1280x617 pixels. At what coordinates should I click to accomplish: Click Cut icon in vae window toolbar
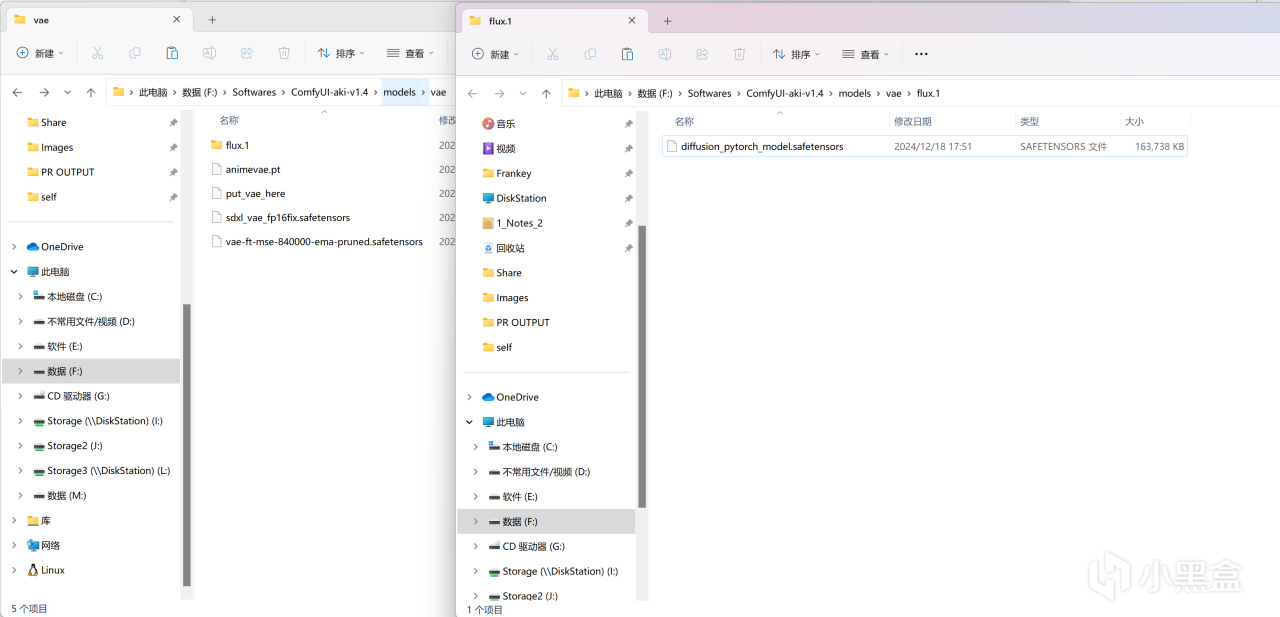97,53
